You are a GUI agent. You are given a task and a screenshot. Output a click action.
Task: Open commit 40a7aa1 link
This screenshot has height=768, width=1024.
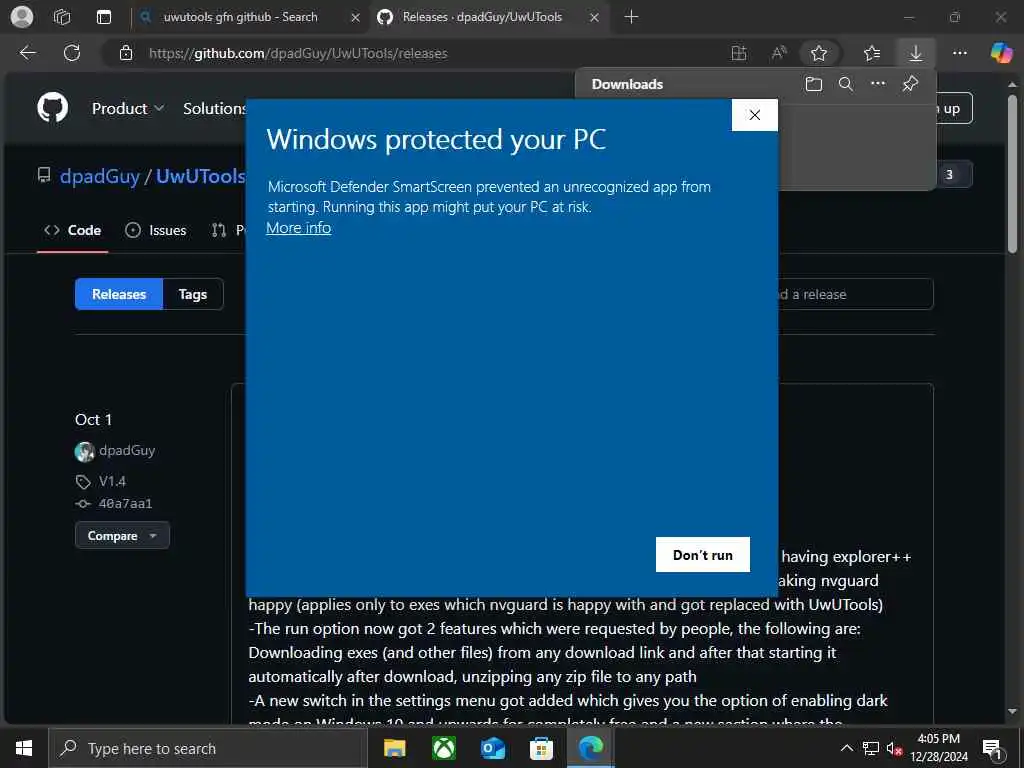tap(125, 504)
